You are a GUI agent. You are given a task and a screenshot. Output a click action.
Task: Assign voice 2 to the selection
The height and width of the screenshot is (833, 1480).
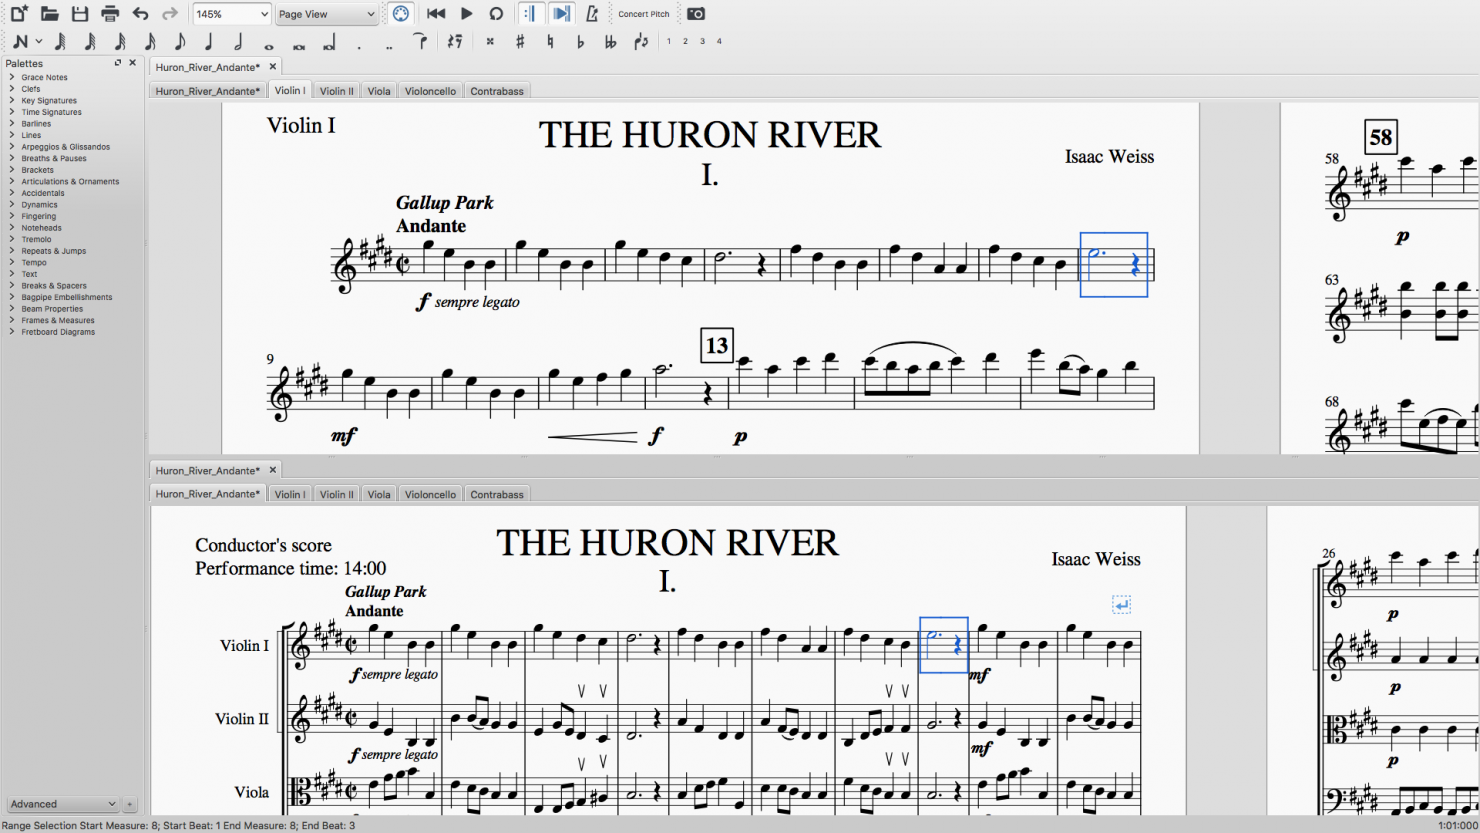686,41
